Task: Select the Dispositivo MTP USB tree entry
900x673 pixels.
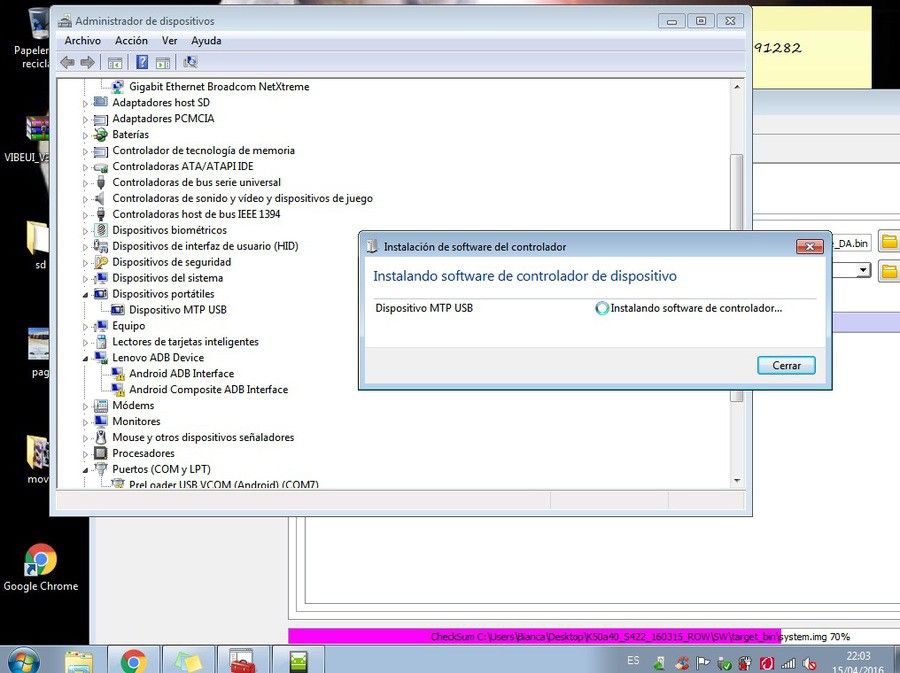Action: [x=177, y=310]
